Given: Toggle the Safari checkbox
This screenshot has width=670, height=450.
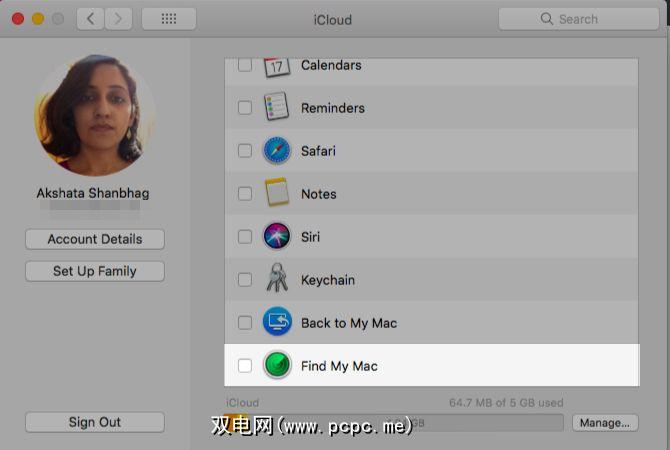Looking at the screenshot, I should click(245, 151).
